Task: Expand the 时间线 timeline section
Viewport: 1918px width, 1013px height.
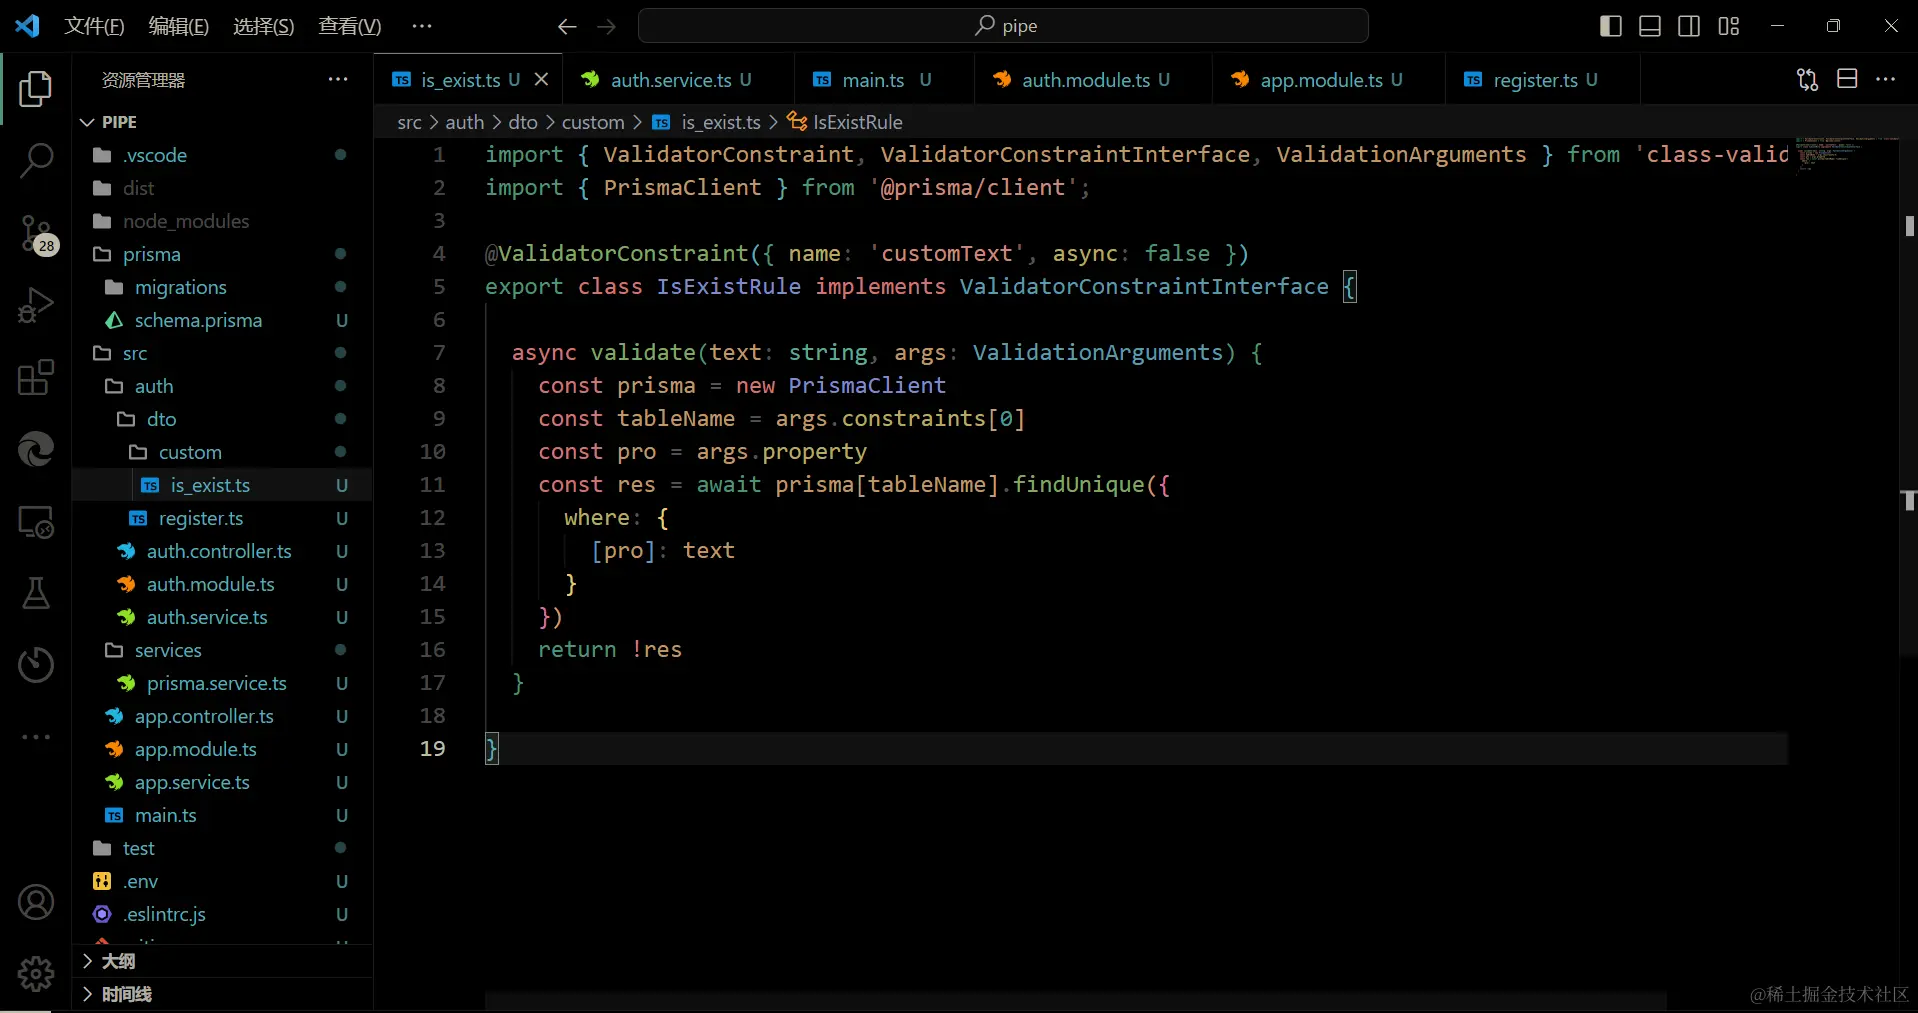Action: [x=222, y=994]
